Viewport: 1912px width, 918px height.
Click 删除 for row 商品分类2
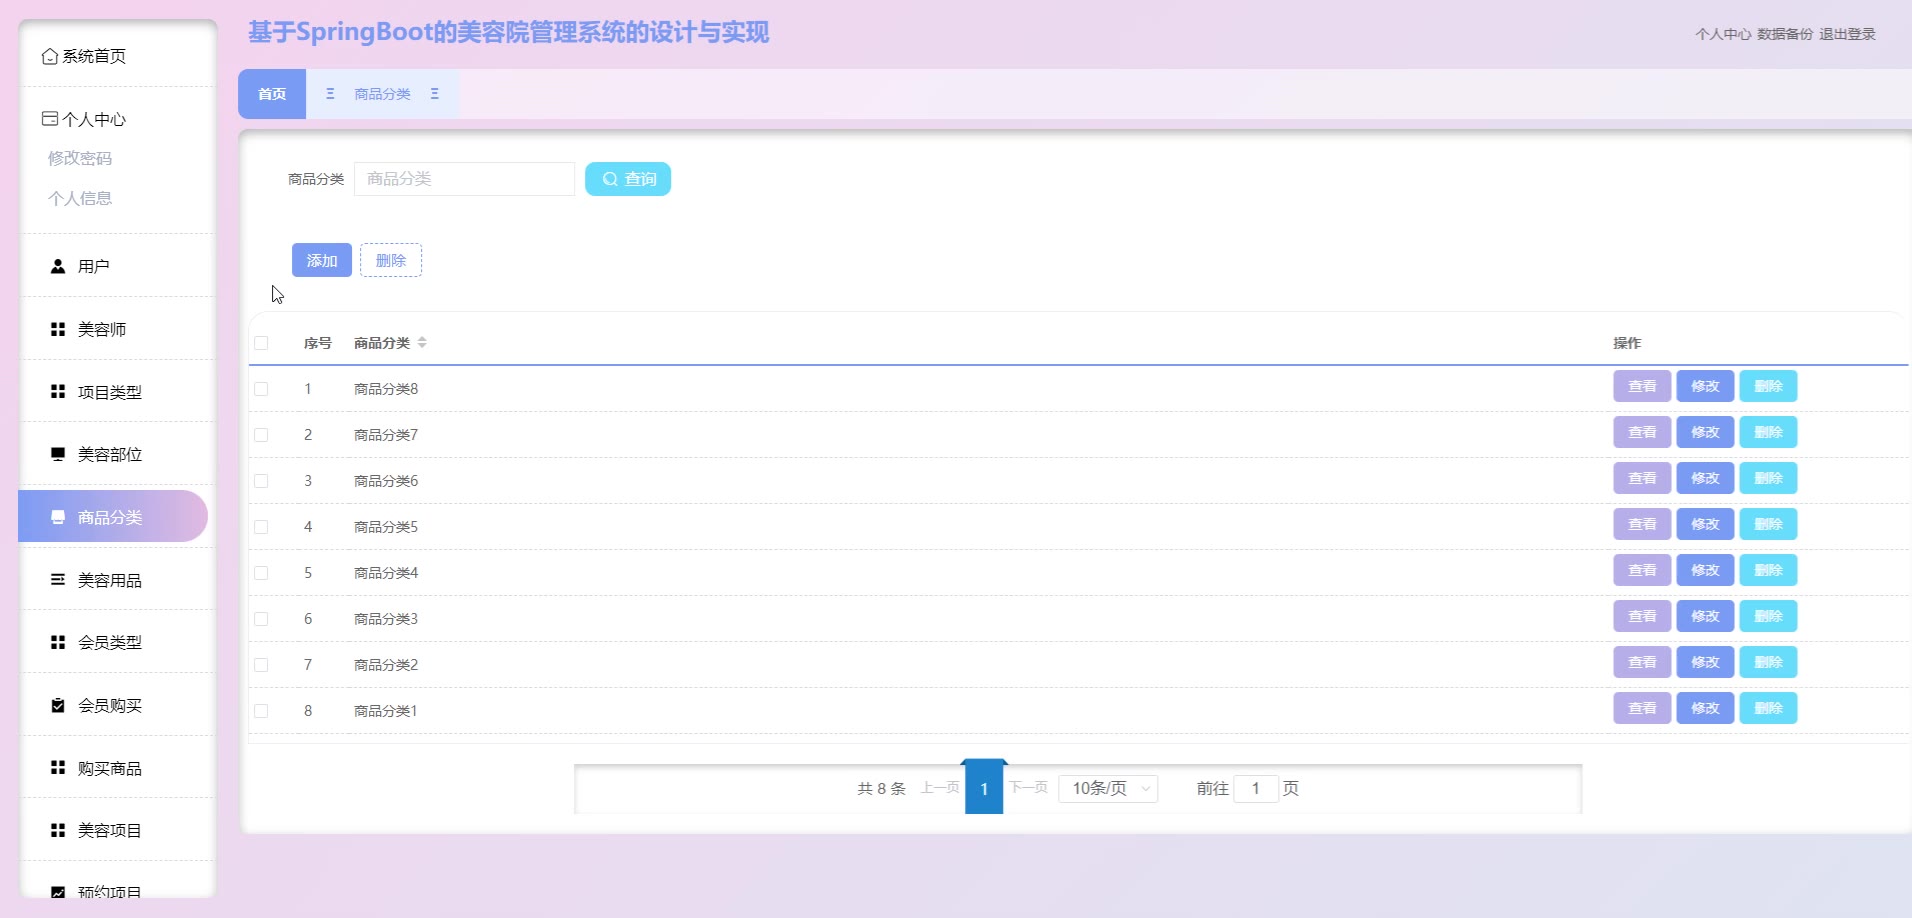1768,662
